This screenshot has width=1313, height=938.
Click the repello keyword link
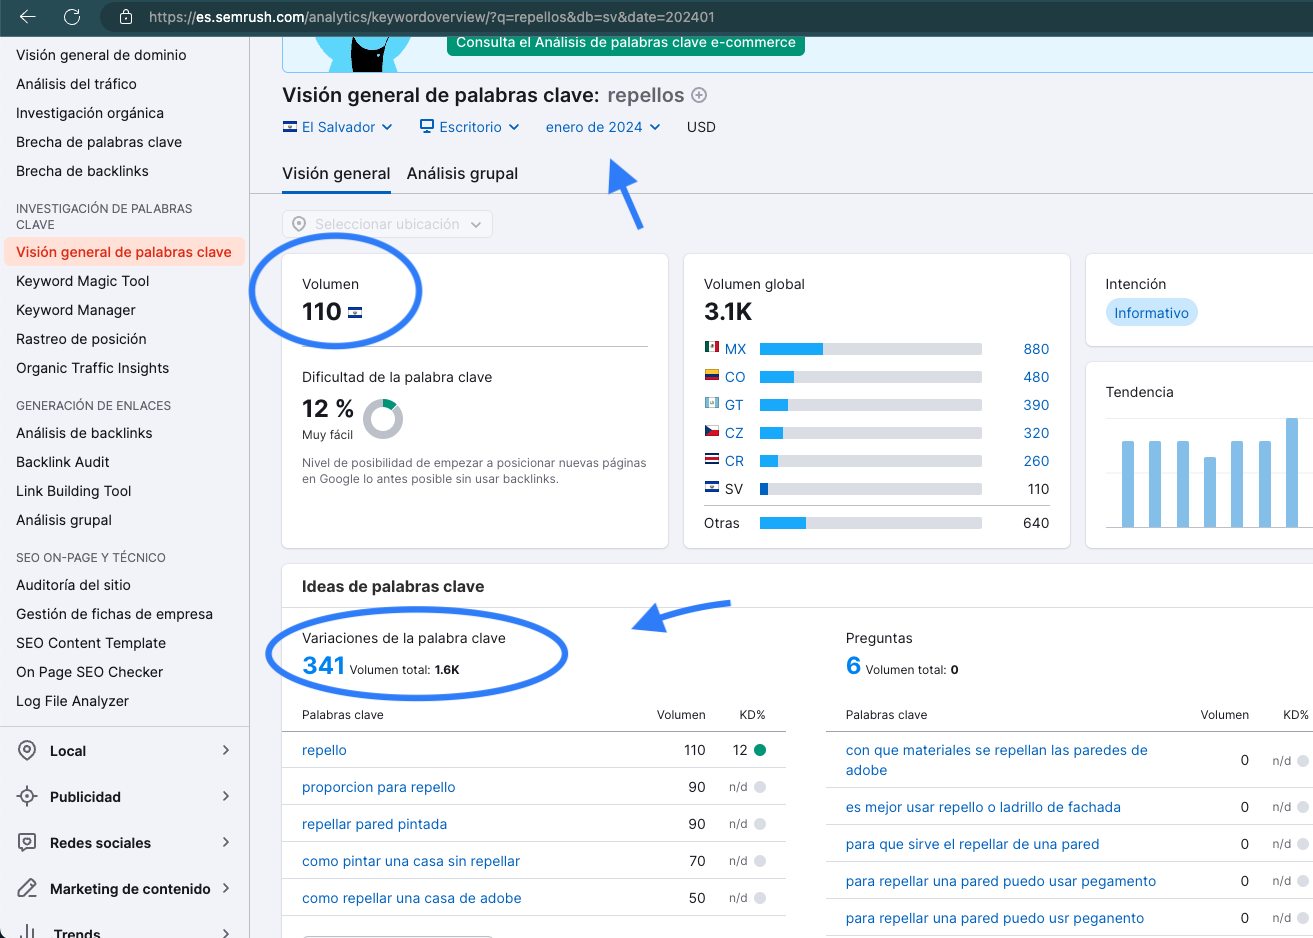coord(324,750)
